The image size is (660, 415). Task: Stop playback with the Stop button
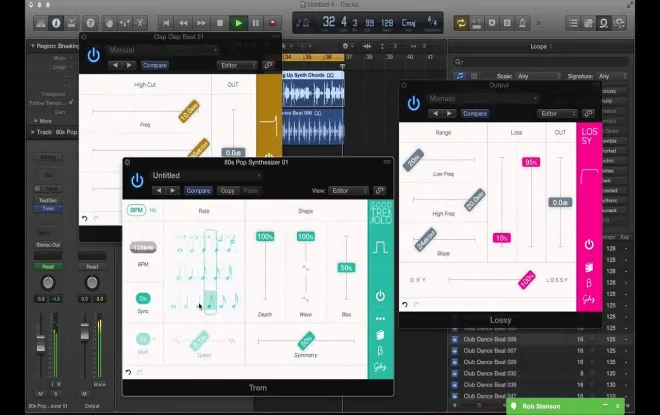(x=220, y=23)
